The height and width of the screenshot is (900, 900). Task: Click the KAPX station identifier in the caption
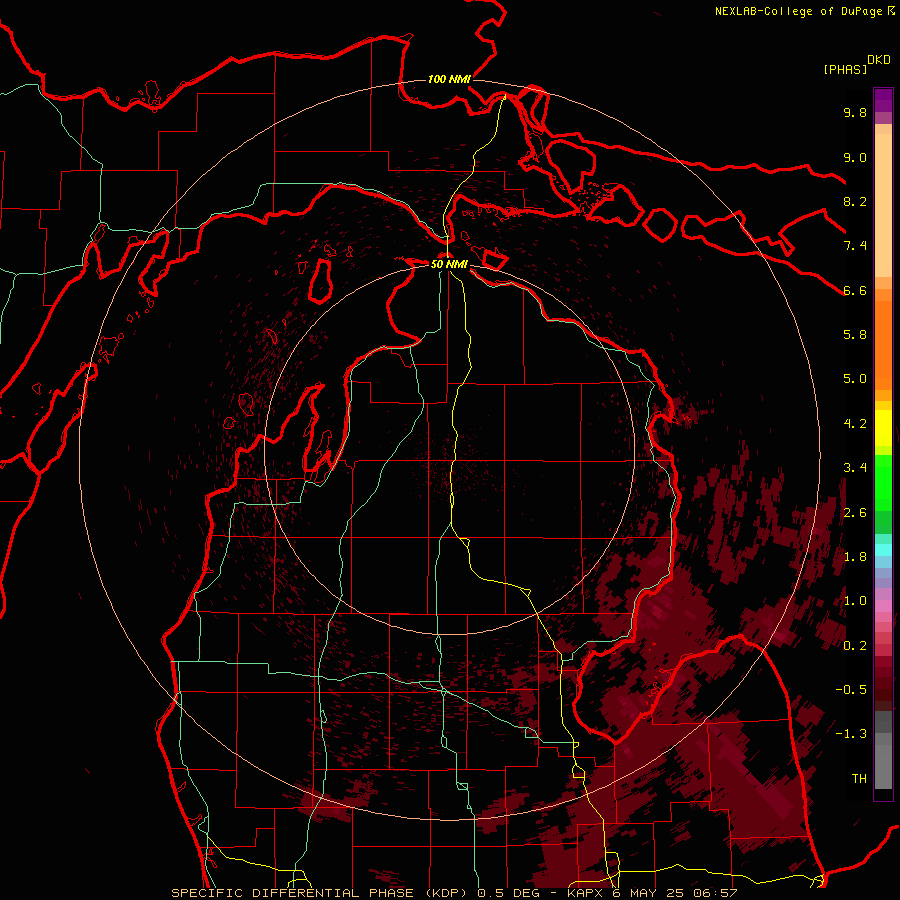[585, 893]
